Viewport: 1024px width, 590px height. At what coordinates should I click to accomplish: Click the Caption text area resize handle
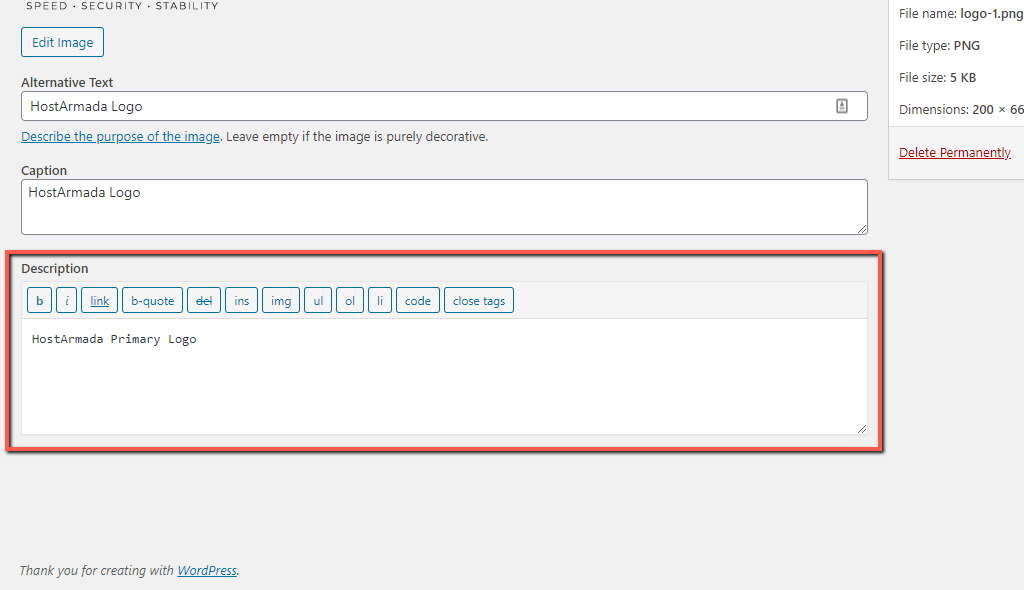(x=861, y=229)
